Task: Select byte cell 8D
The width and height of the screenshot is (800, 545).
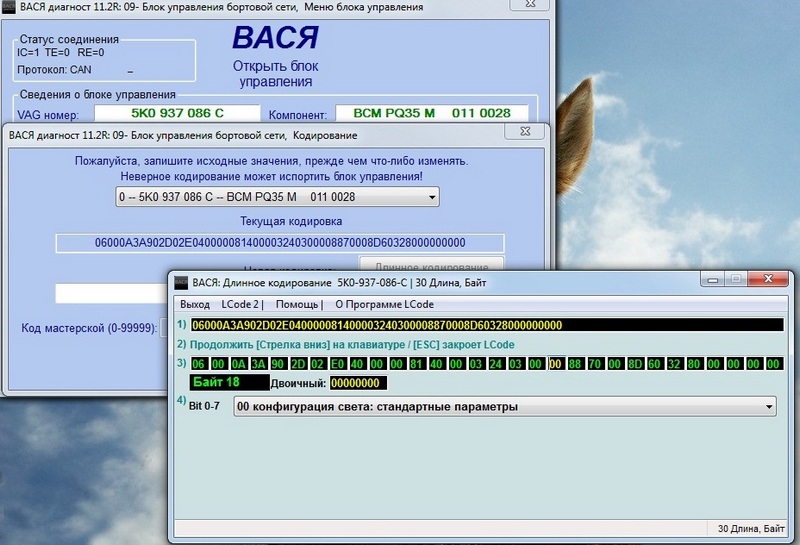Action: [x=635, y=364]
